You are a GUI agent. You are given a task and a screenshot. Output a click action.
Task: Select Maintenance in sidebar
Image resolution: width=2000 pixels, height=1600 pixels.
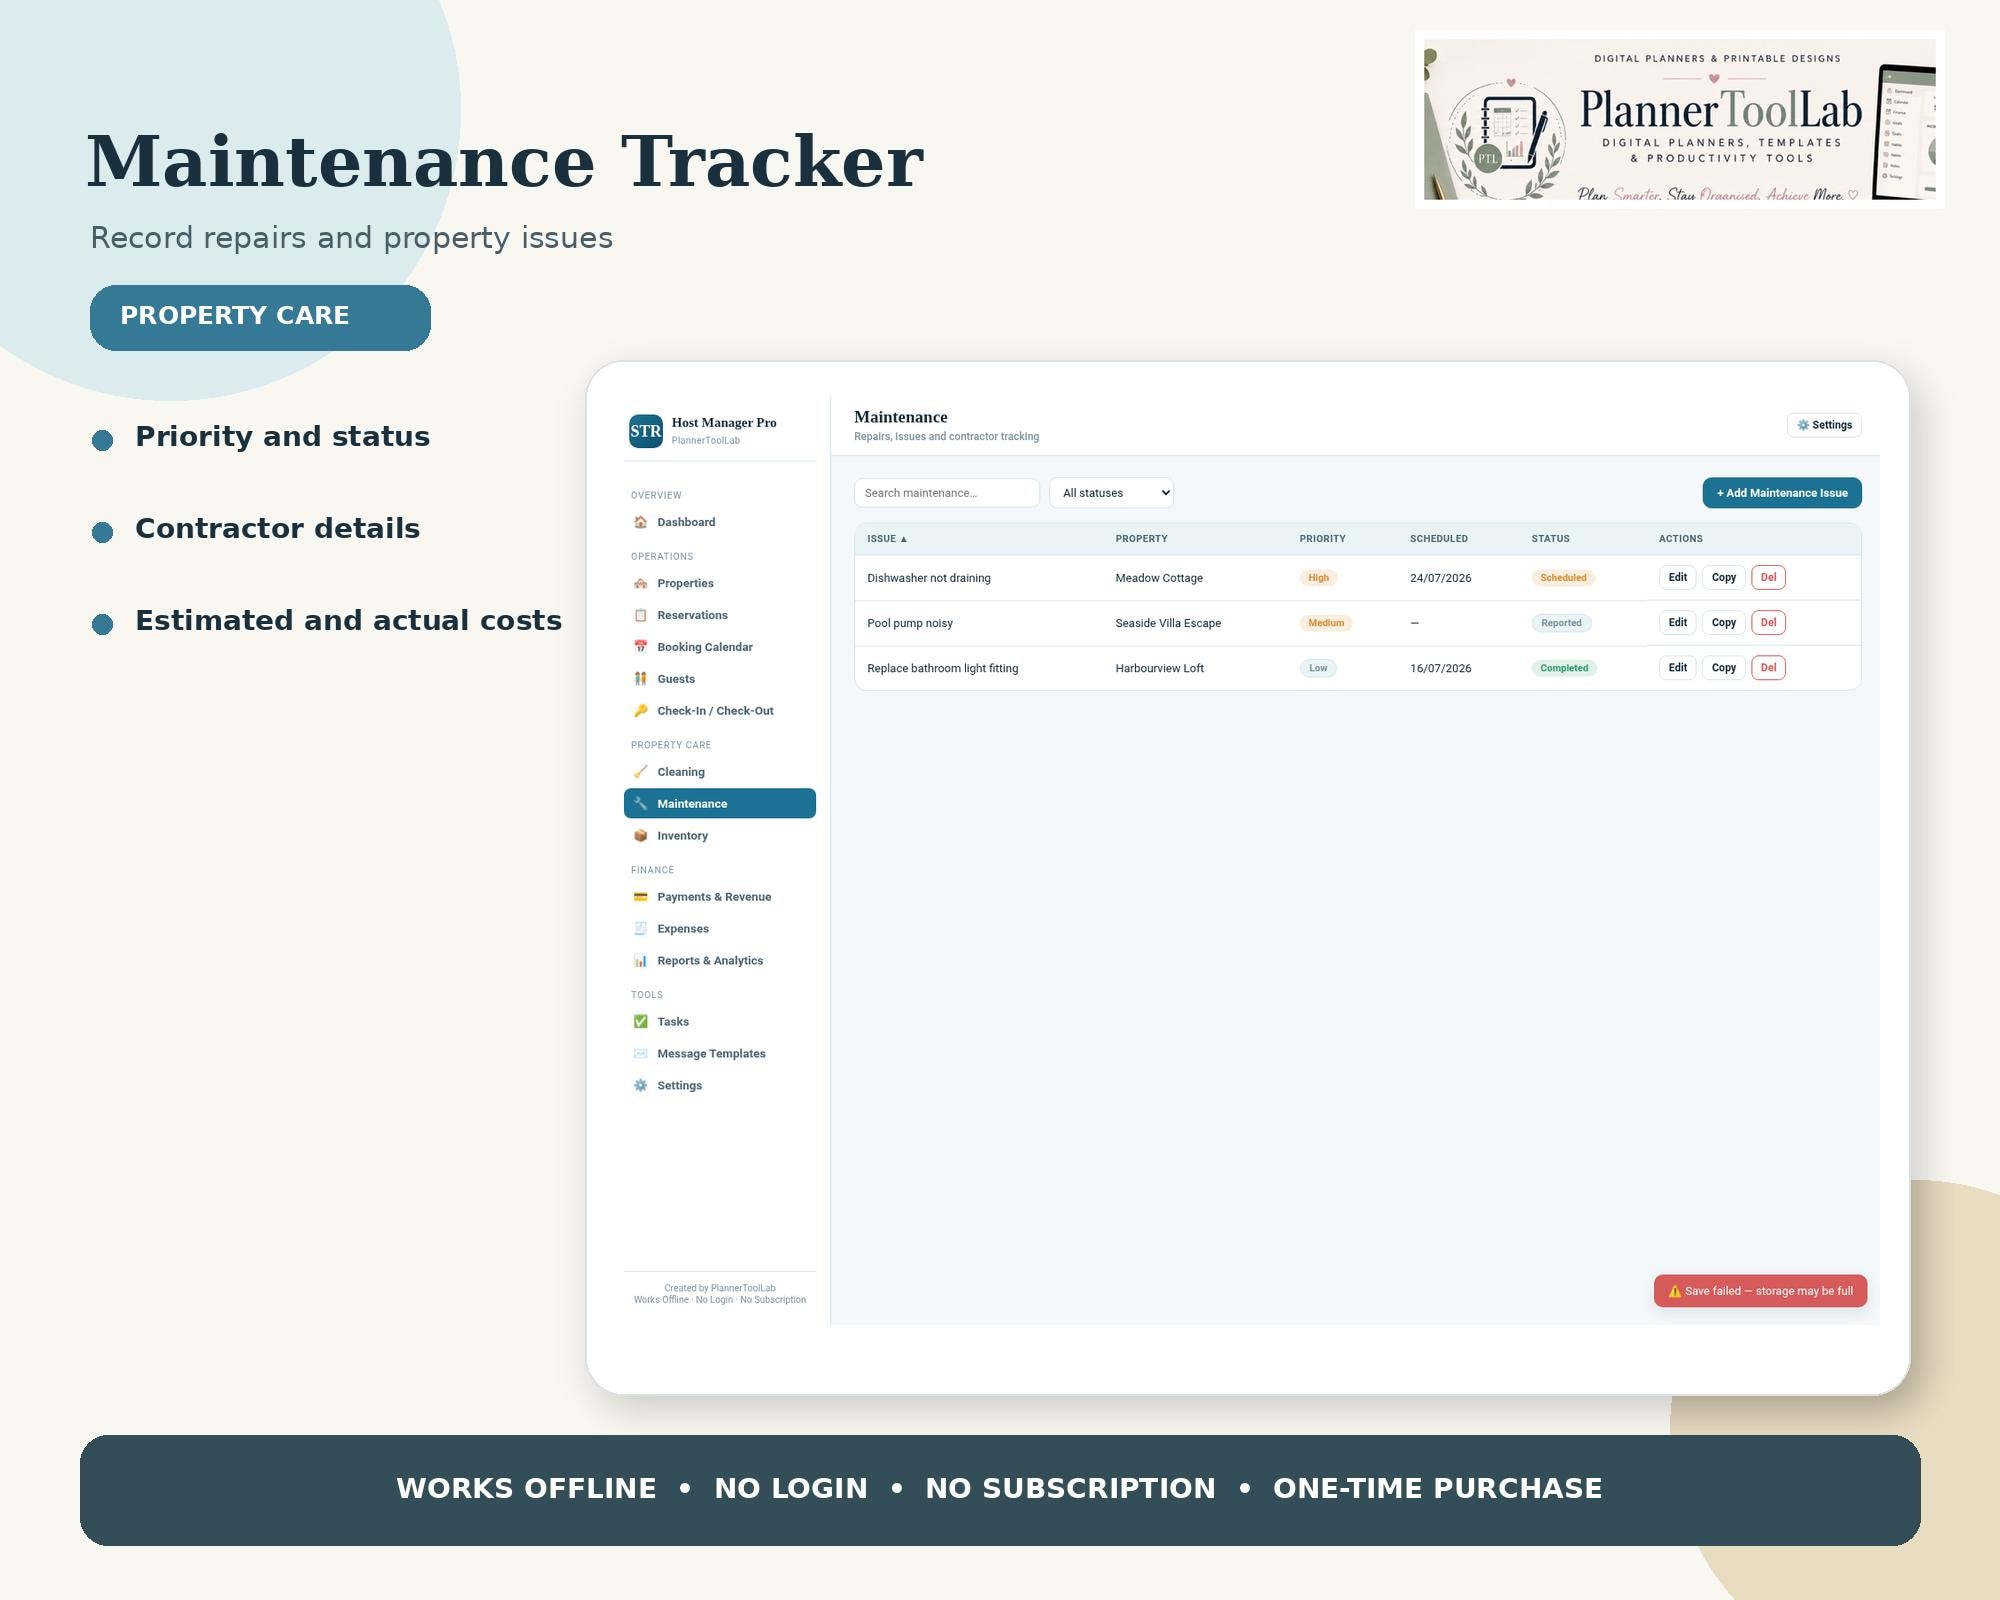pyautogui.click(x=720, y=804)
